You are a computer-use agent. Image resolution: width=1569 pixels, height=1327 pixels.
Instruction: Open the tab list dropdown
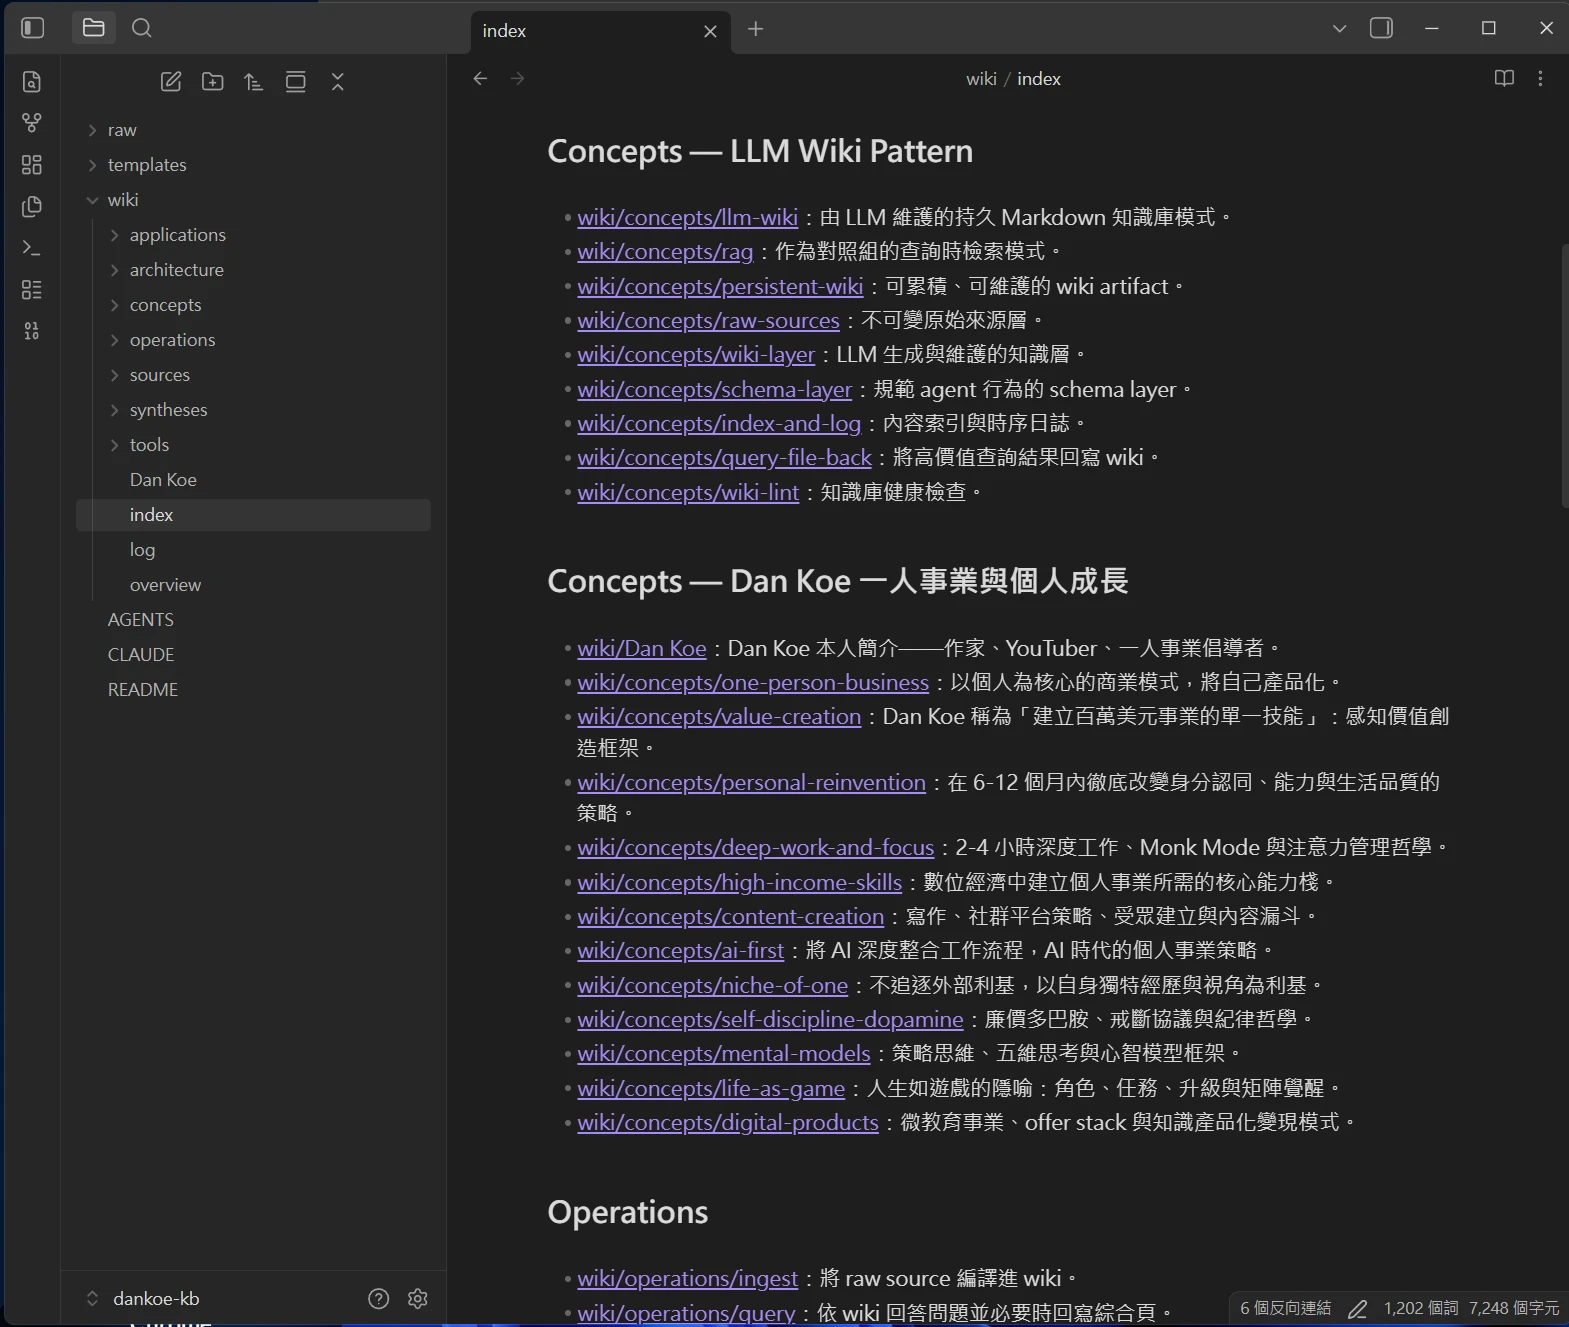coord(1340,28)
